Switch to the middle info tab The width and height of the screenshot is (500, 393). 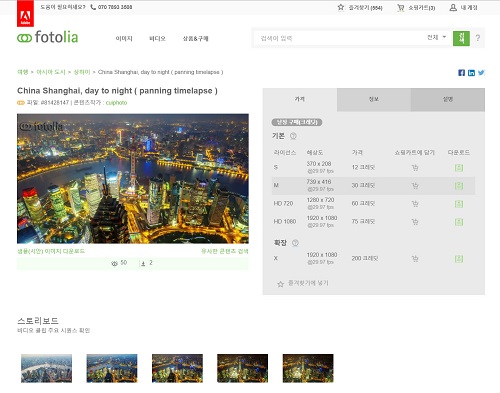374,99
